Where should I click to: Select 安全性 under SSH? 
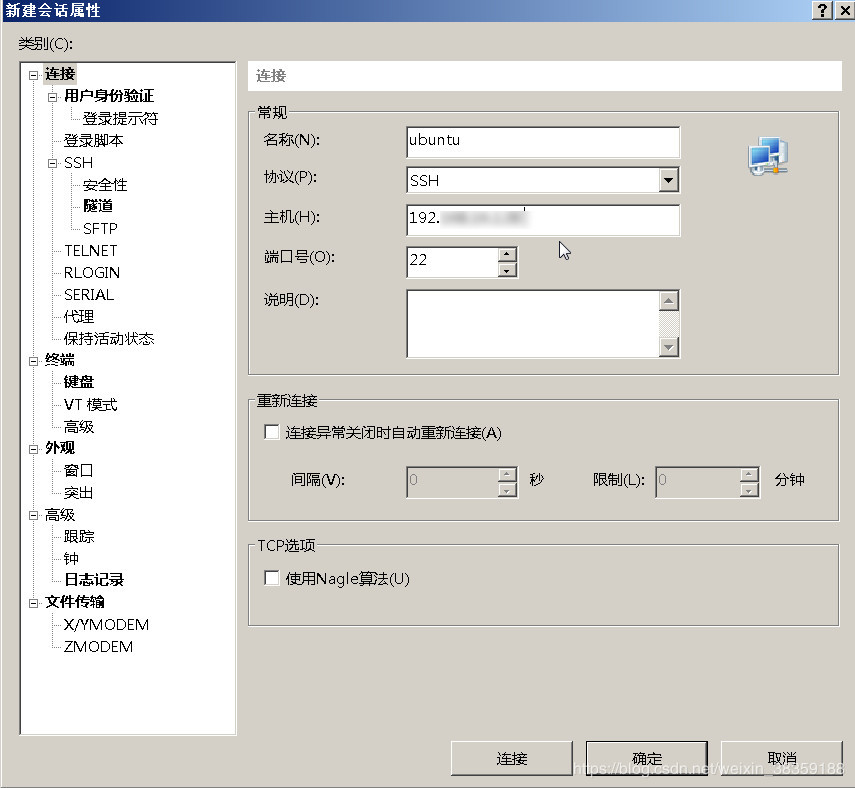(105, 184)
